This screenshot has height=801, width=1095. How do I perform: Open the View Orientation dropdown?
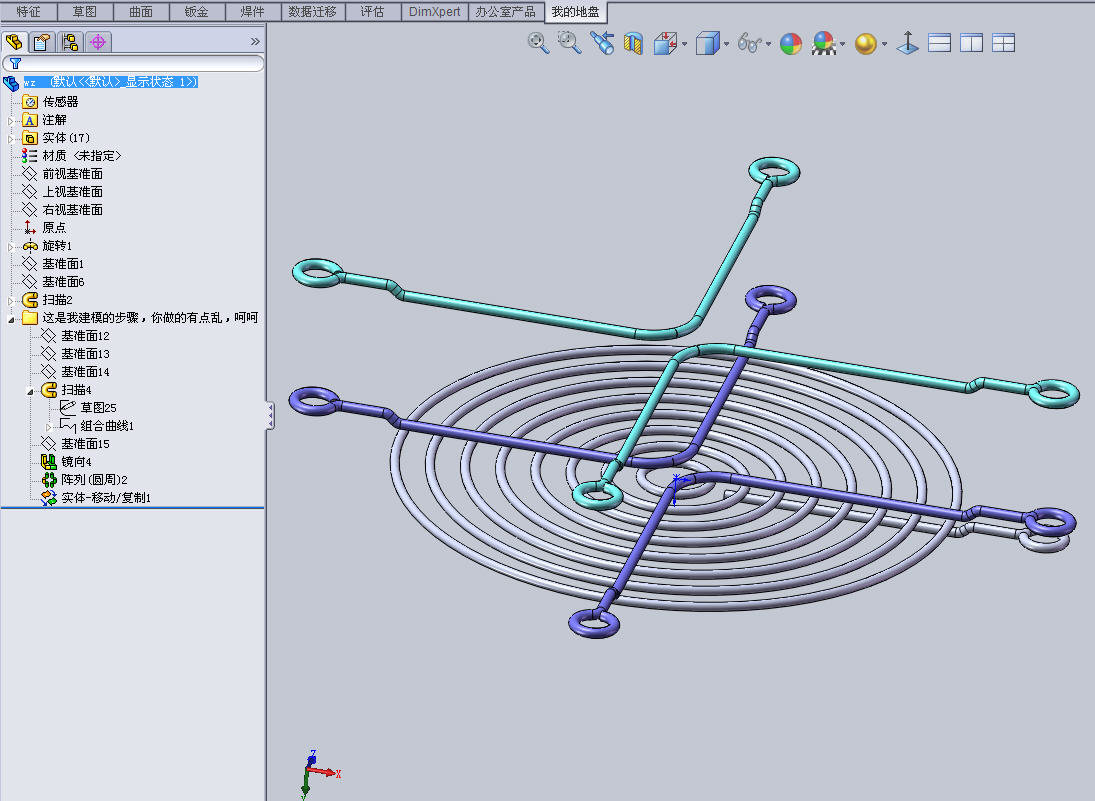click(x=667, y=43)
